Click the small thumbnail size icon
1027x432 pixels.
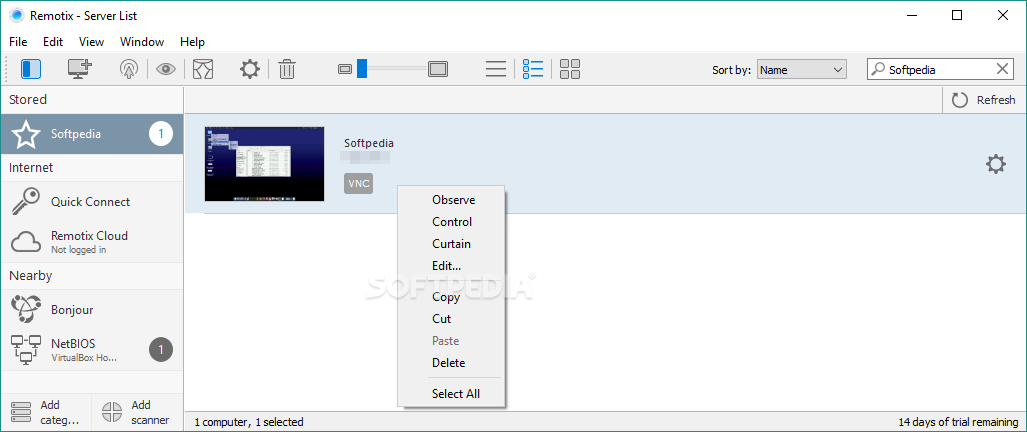coord(345,69)
